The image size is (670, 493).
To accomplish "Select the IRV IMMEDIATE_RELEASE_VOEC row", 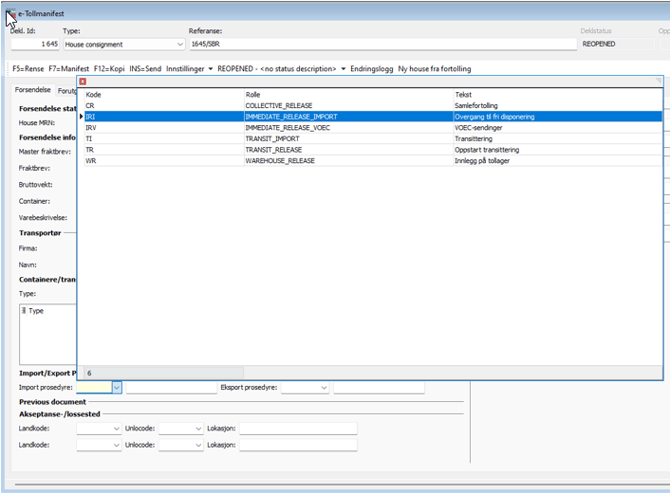I will coord(373,128).
